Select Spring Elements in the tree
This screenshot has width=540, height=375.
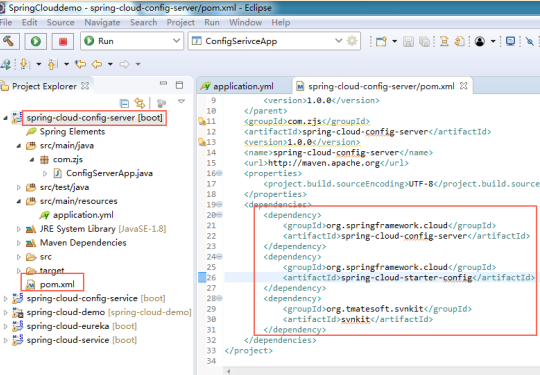[72, 132]
